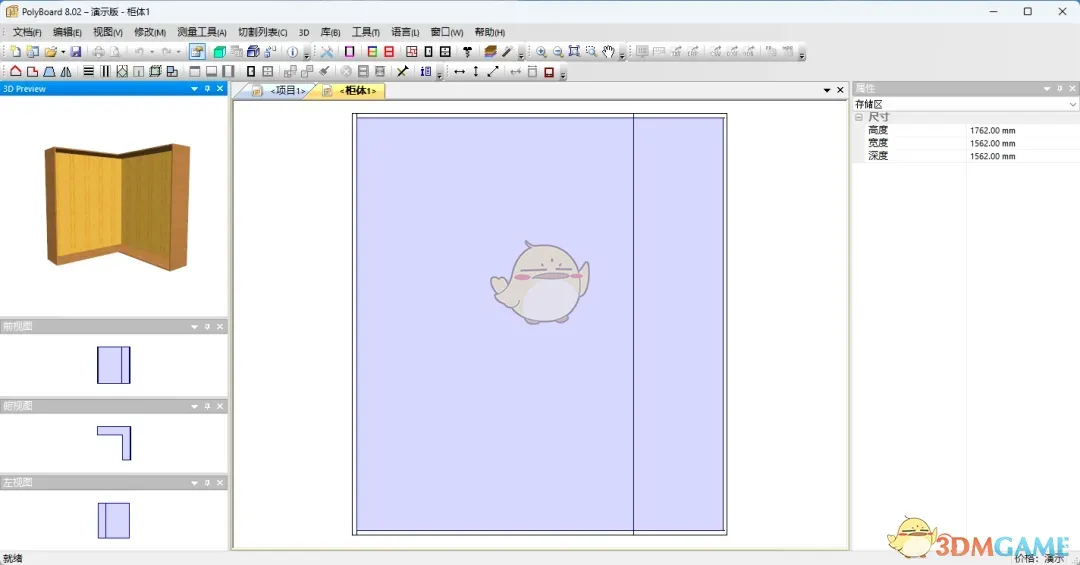Image resolution: width=1080 pixels, height=565 pixels.
Task: Add vertical dividers with lines icon
Action: [105, 72]
